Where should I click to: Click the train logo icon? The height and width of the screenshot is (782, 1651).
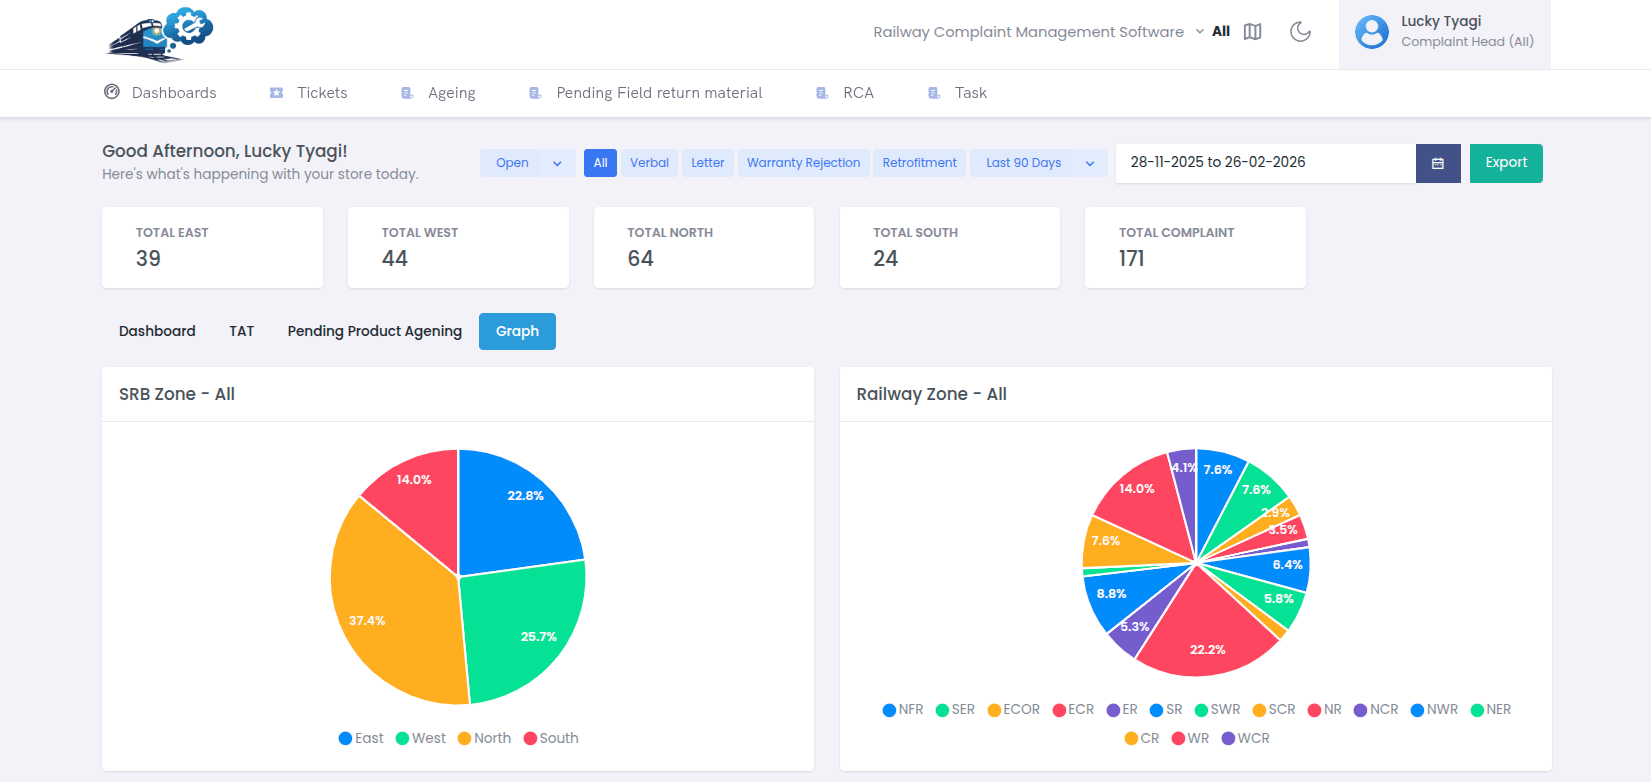coord(160,35)
